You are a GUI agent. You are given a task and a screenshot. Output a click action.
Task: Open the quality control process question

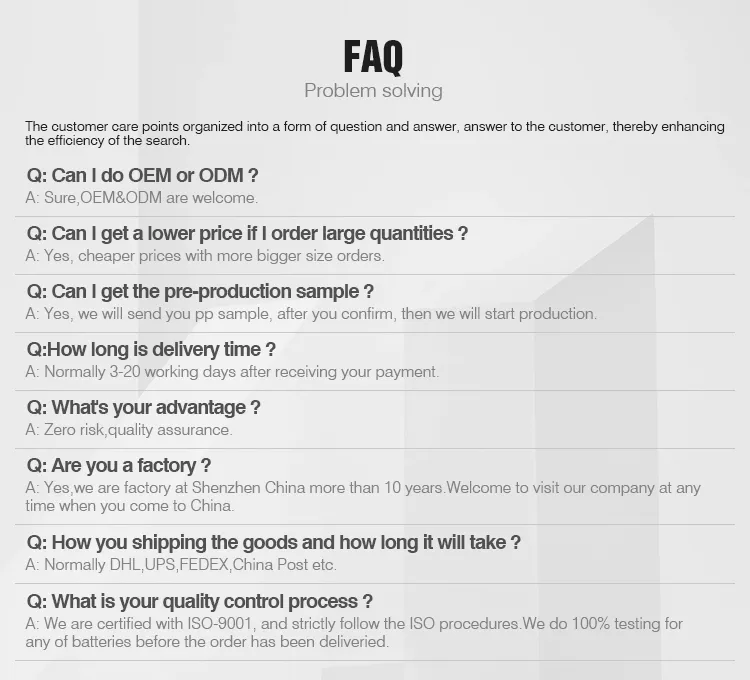pos(199,602)
